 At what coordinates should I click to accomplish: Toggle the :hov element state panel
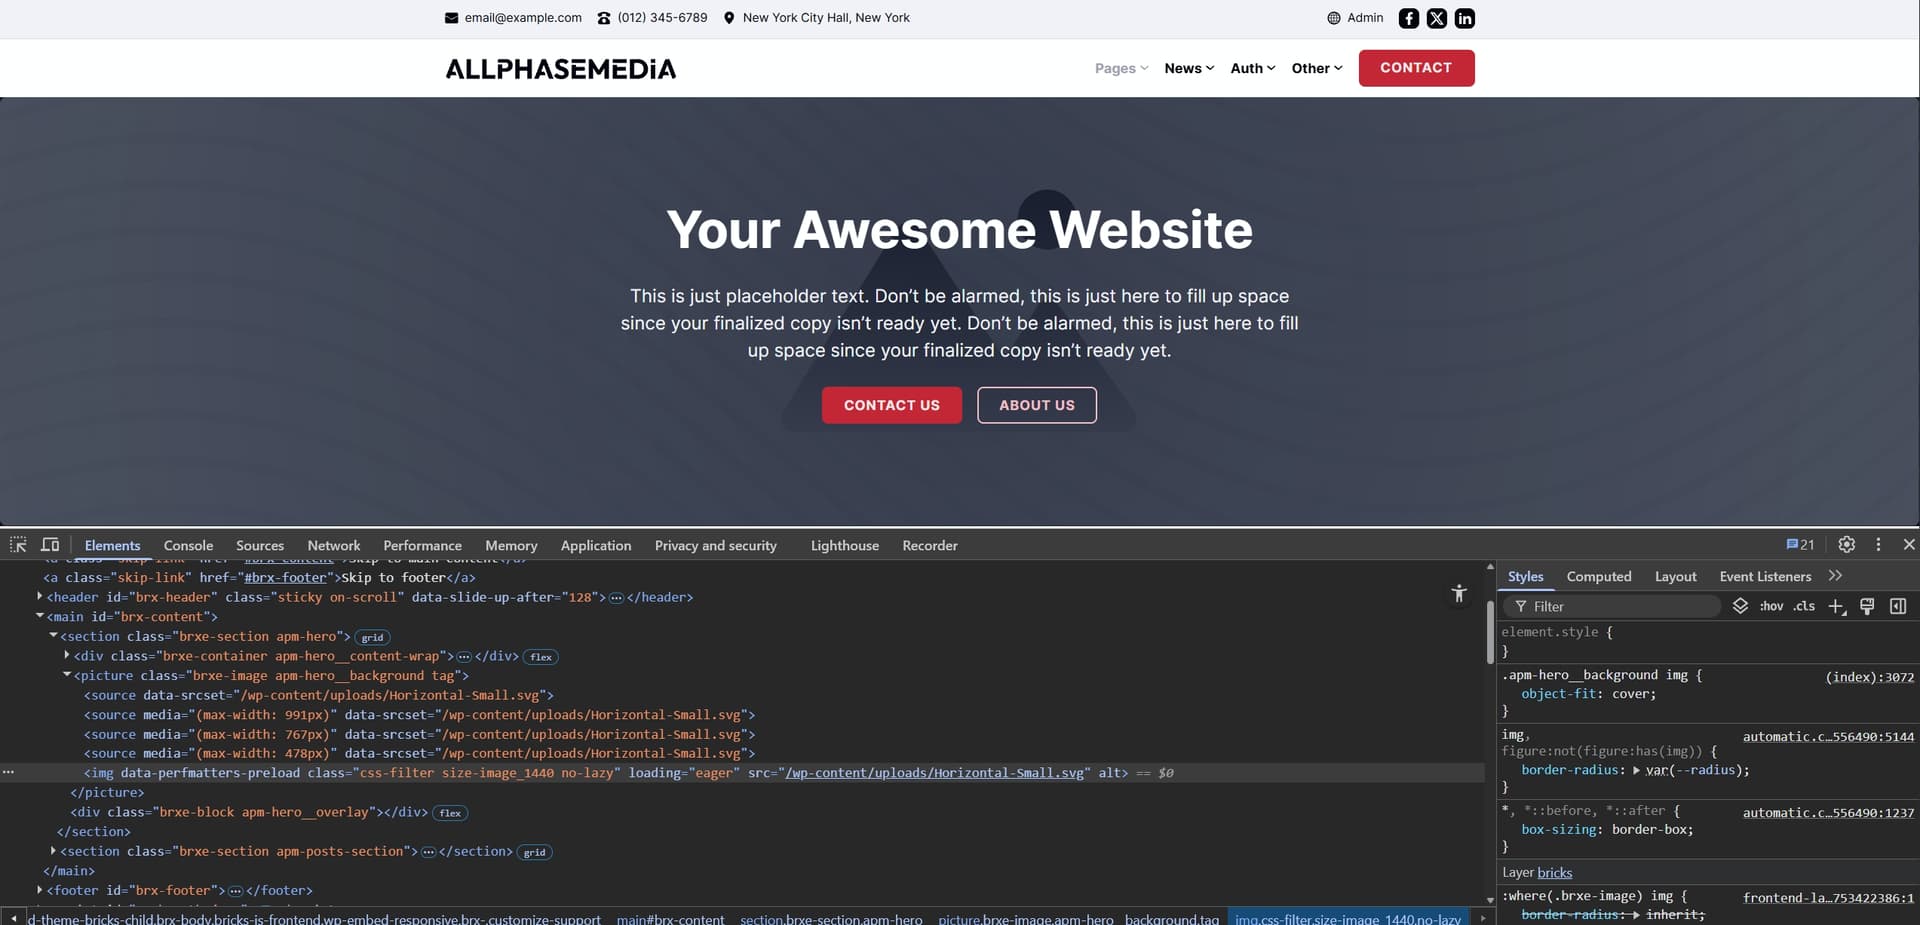(1771, 607)
